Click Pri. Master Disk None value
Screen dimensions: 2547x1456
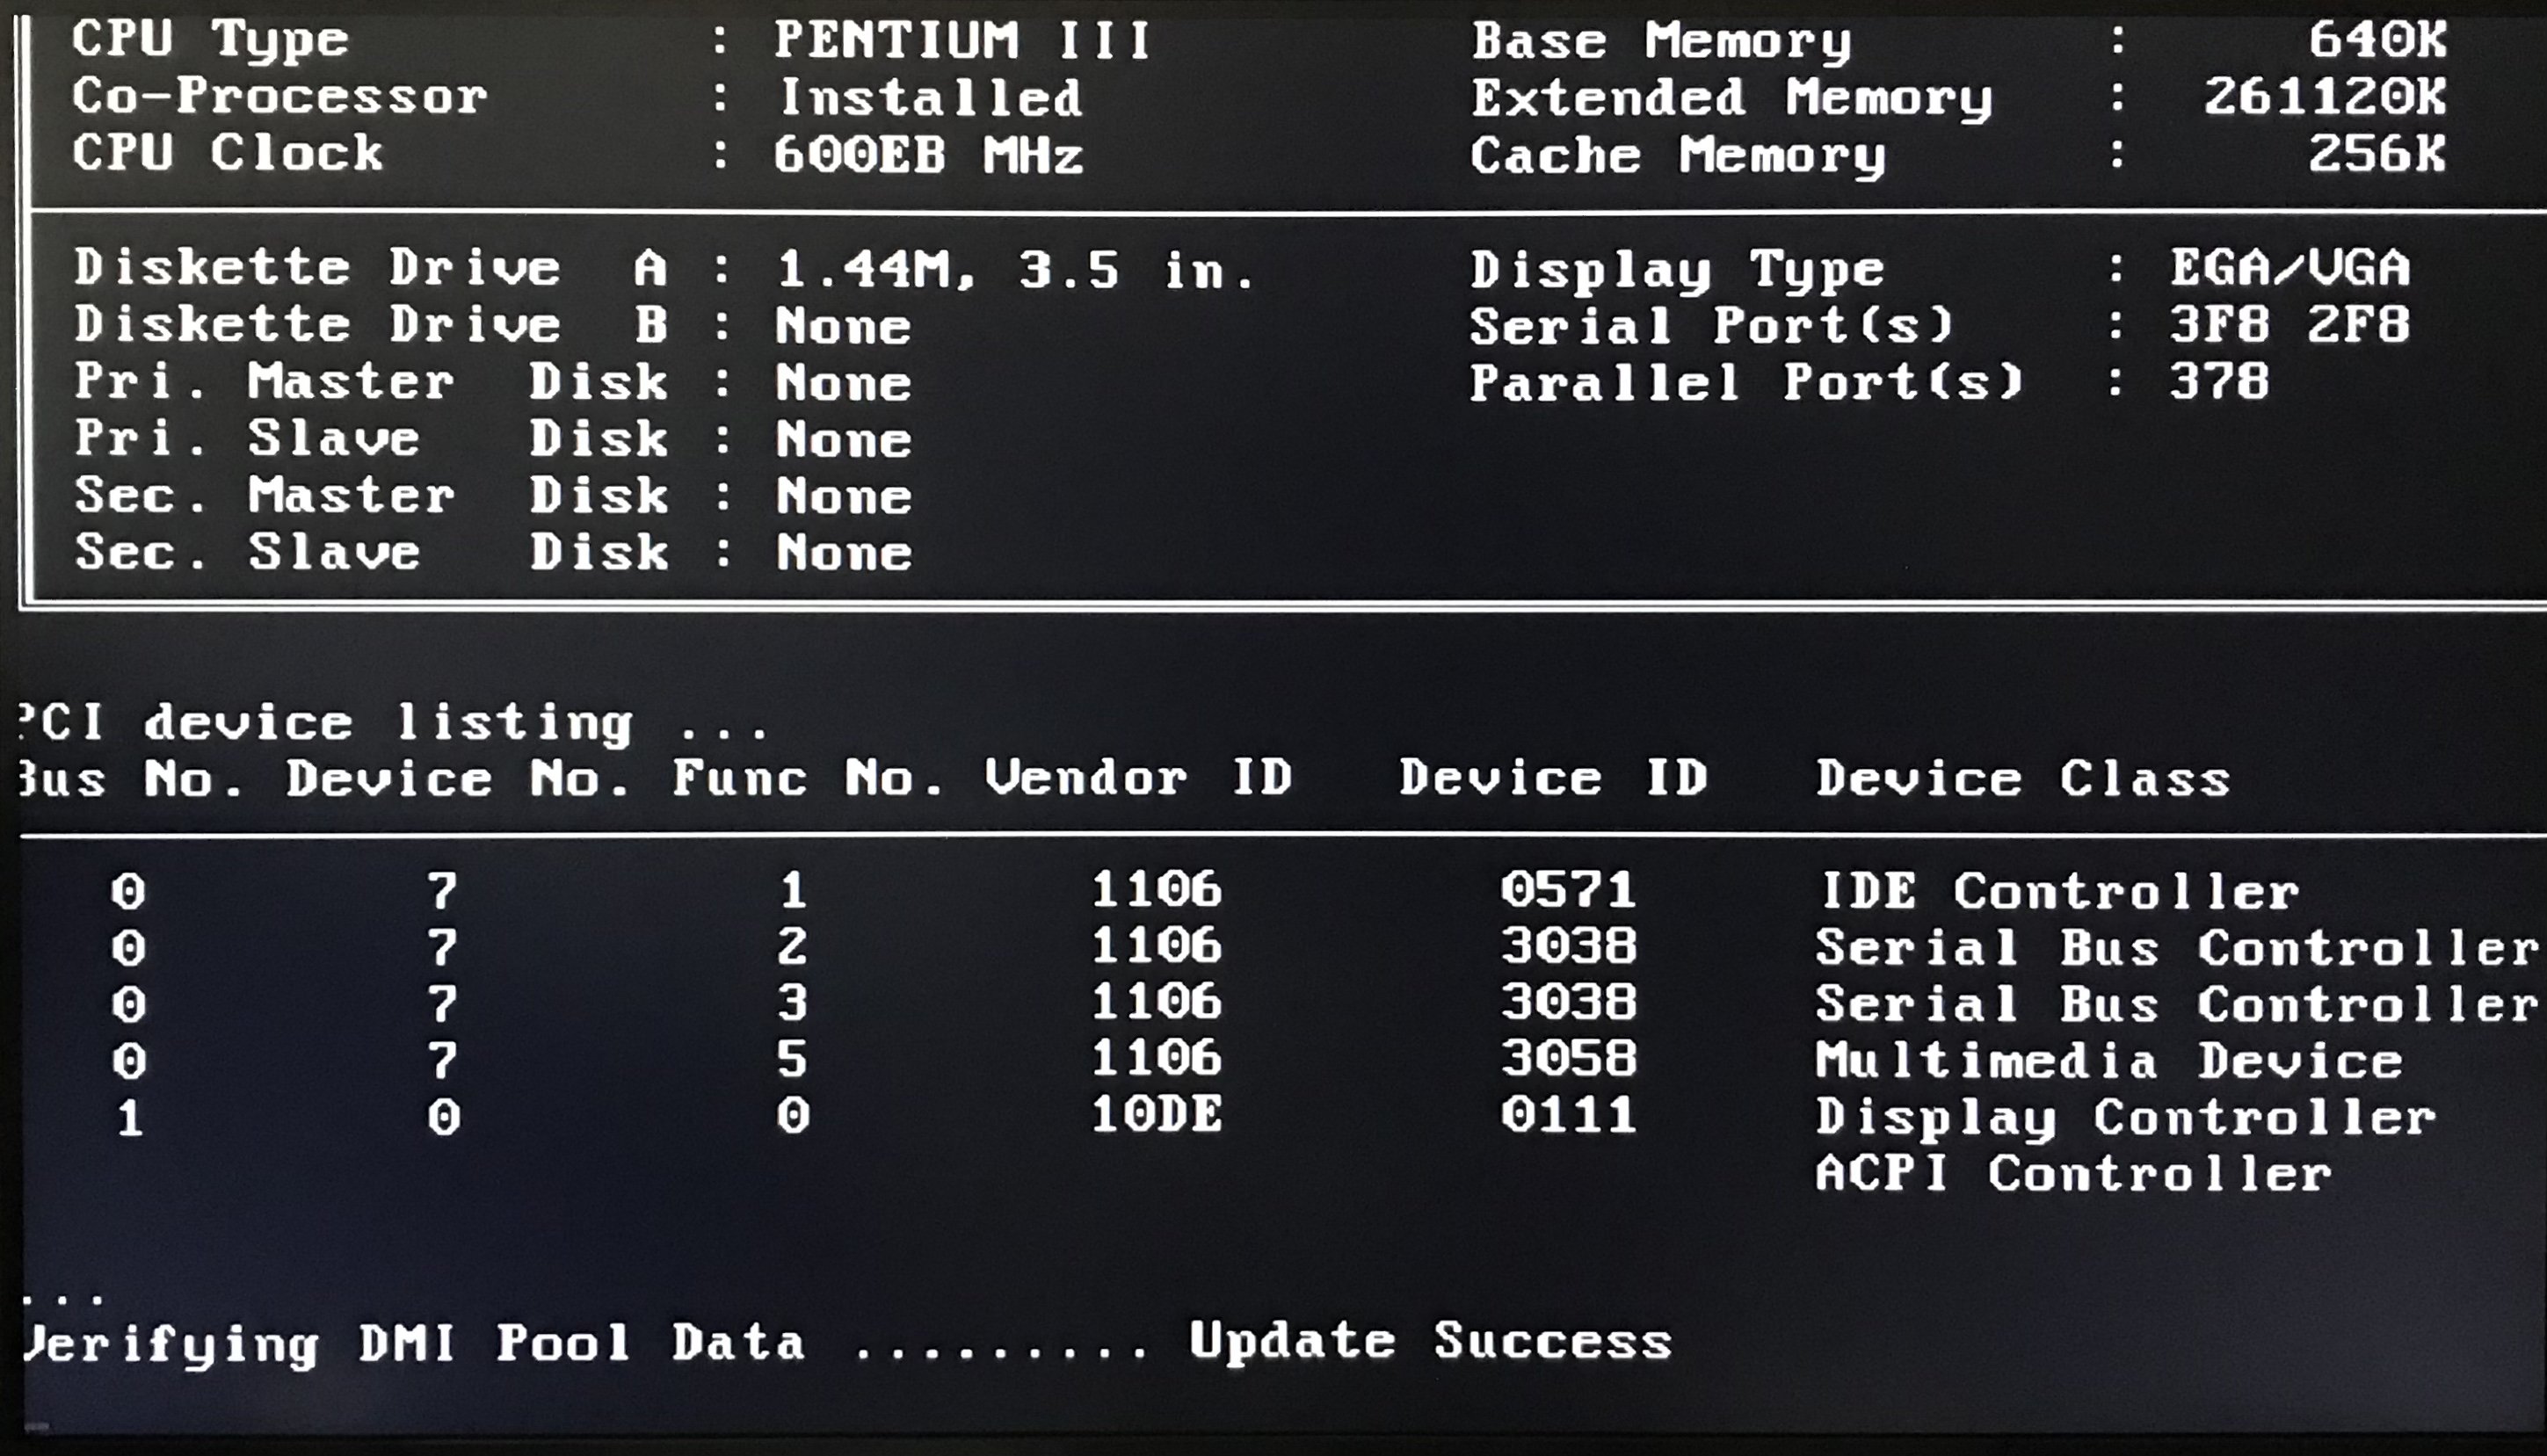pyautogui.click(x=843, y=384)
